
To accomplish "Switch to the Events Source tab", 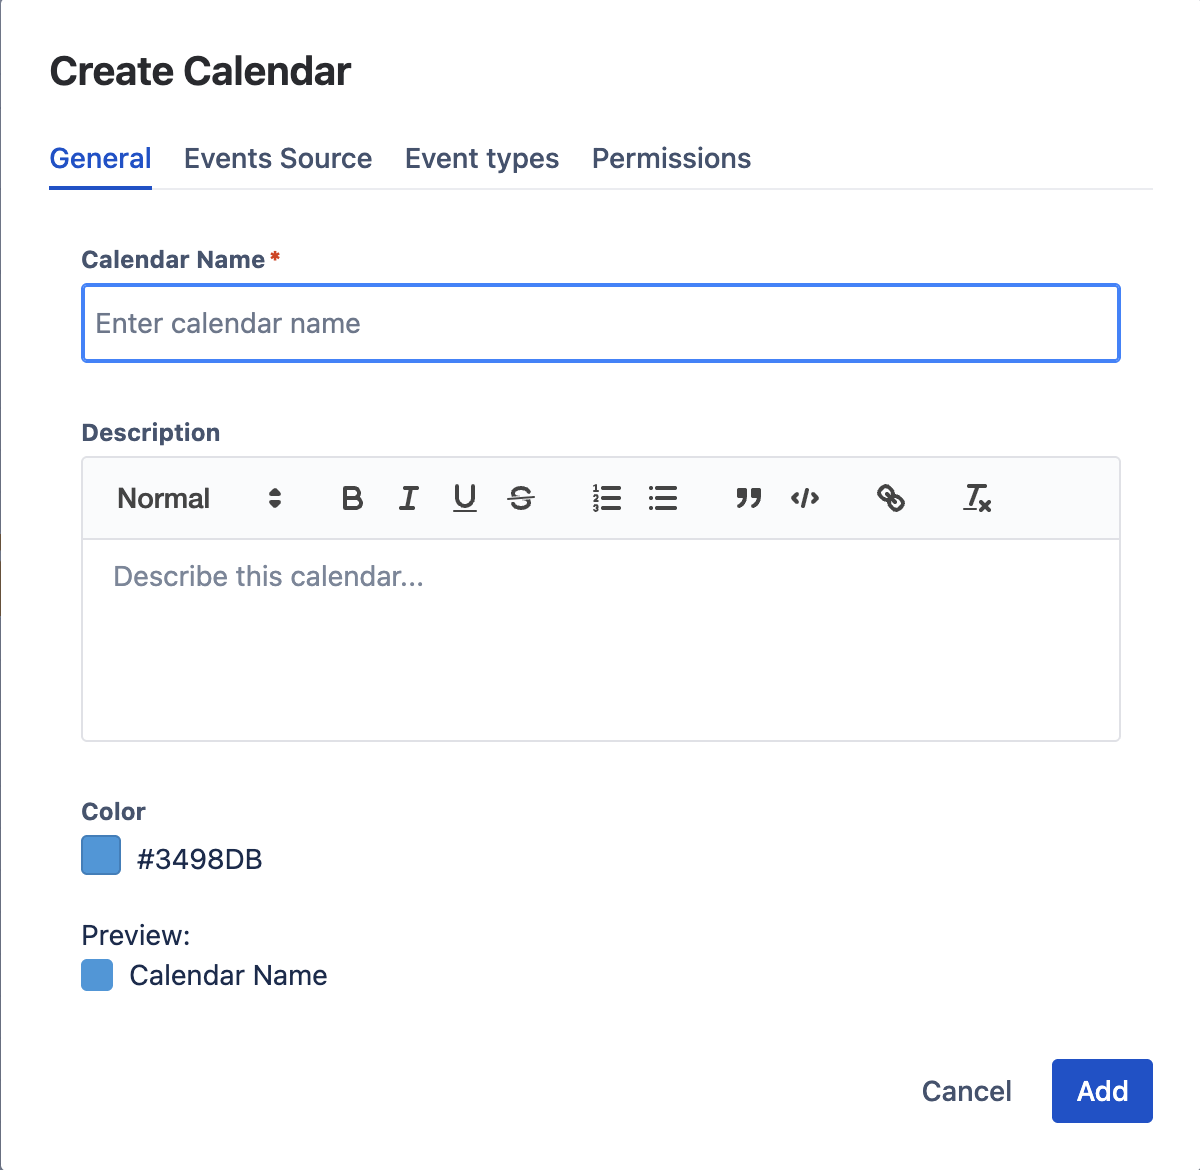I will coord(278,158).
